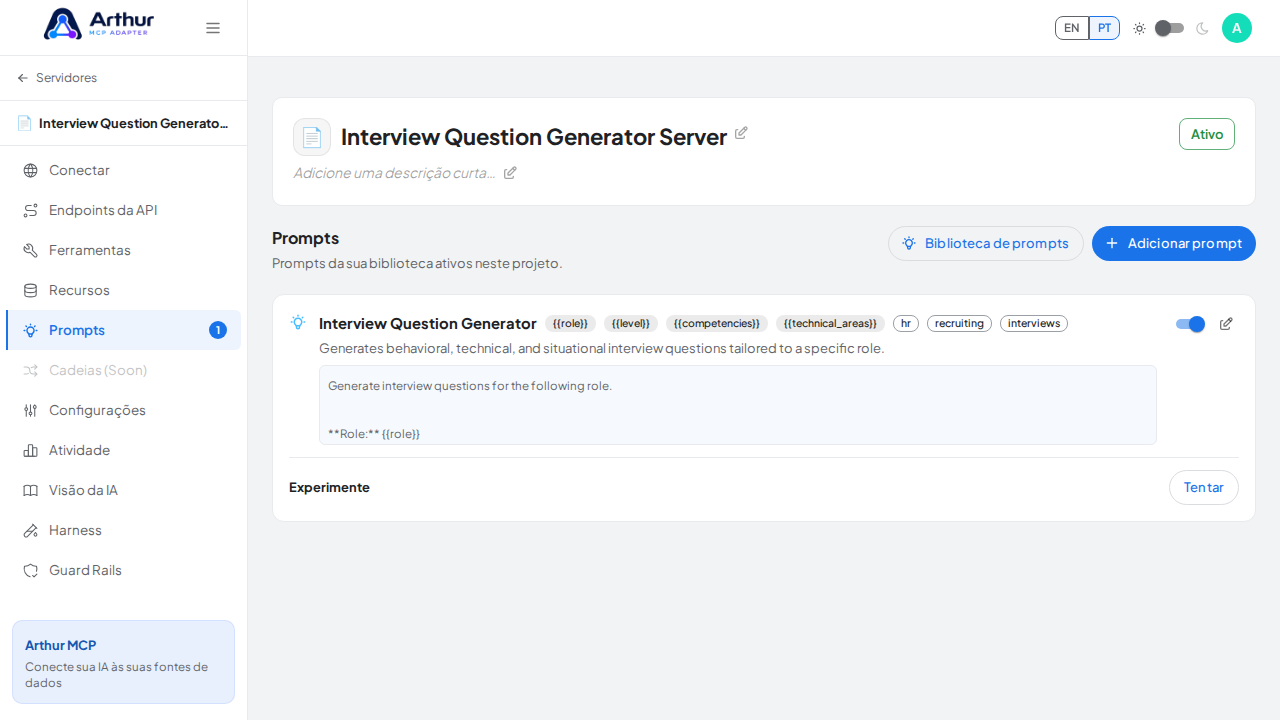
Task: Click the sliders icon for Configurações
Action: [x=31, y=410]
